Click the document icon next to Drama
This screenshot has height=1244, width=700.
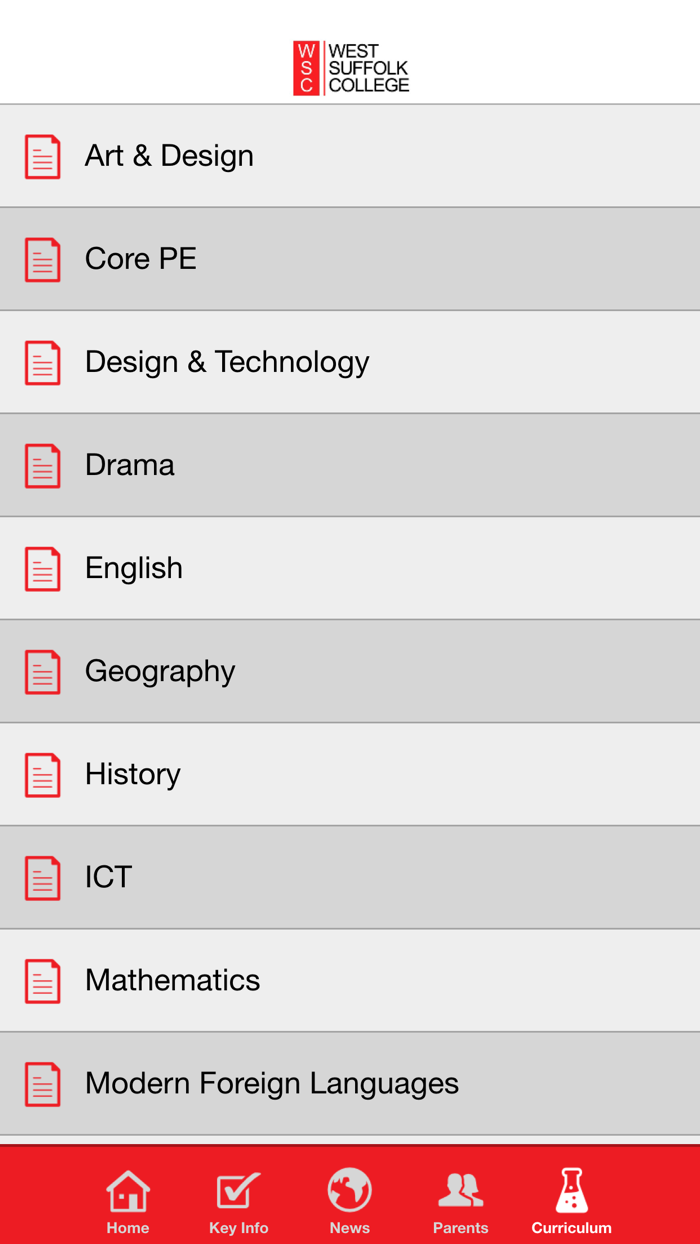tap(43, 466)
